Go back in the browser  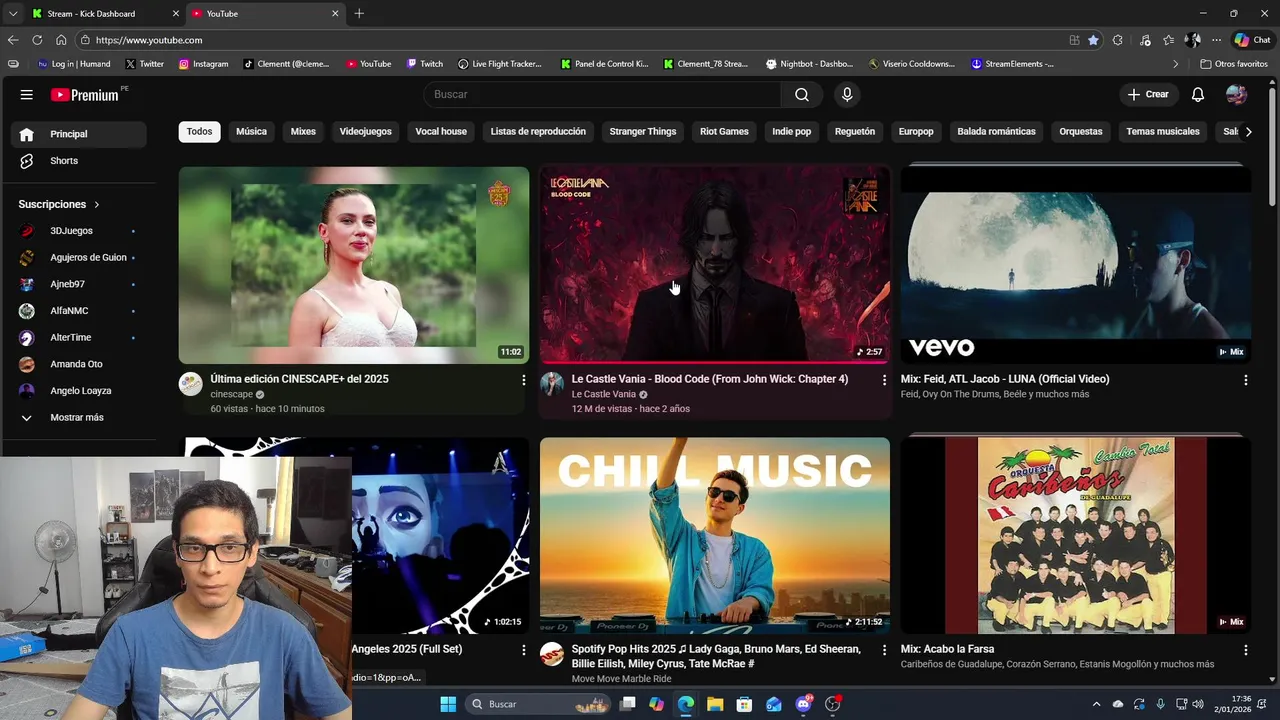(13, 40)
